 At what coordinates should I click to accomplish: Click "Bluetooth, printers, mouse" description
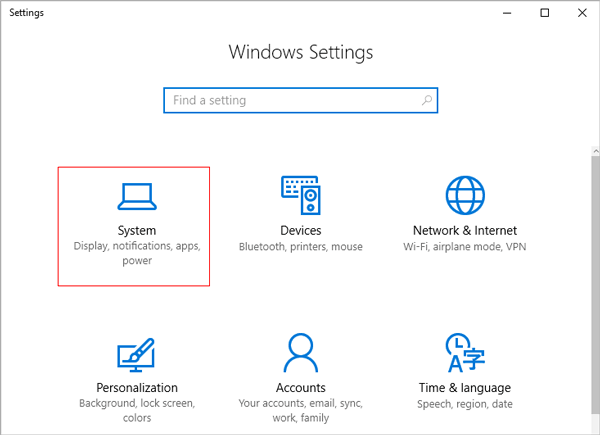[301, 247]
